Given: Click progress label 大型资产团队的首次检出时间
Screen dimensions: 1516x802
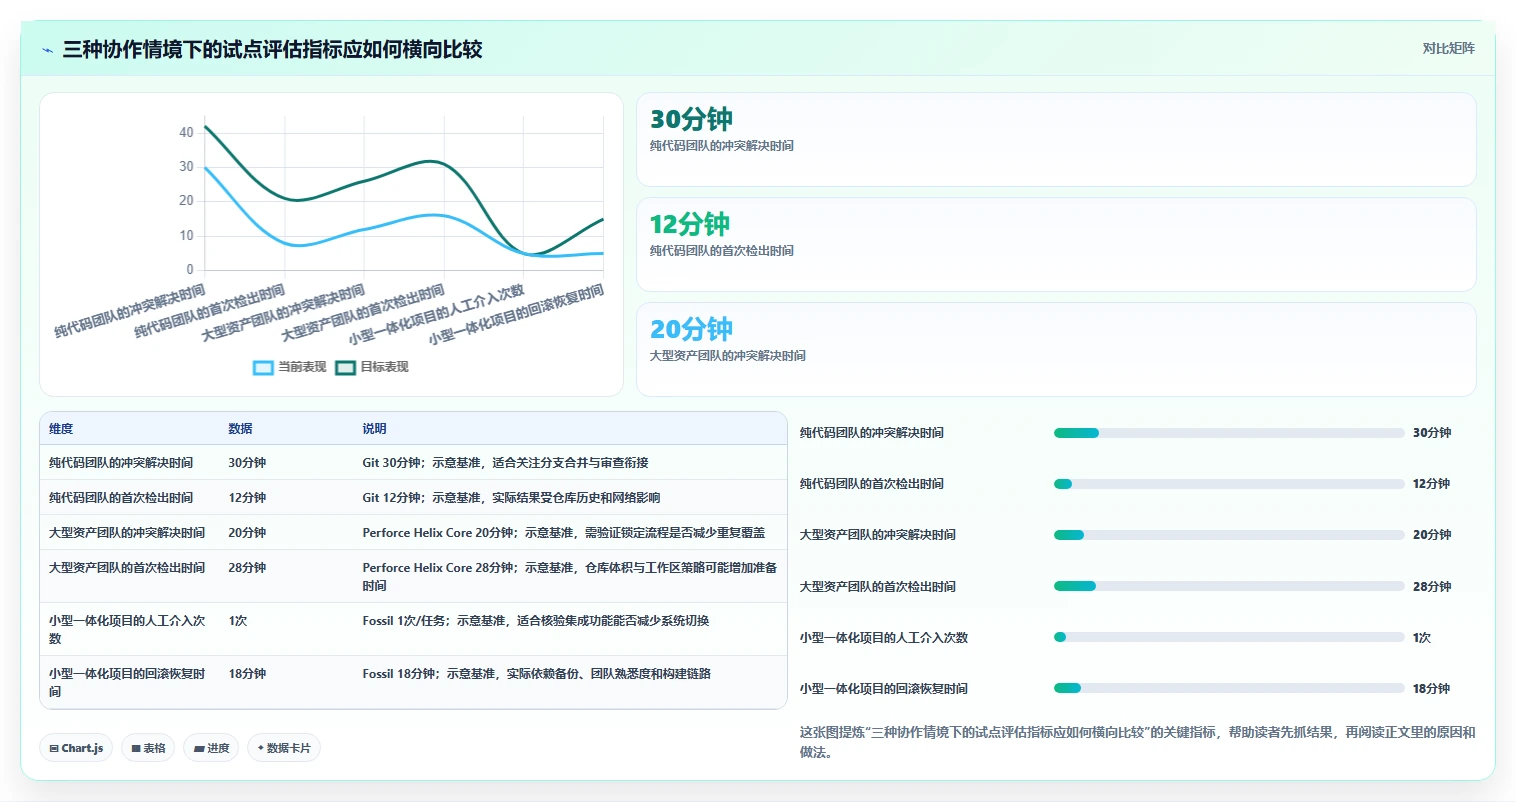Looking at the screenshot, I should pos(877,587).
